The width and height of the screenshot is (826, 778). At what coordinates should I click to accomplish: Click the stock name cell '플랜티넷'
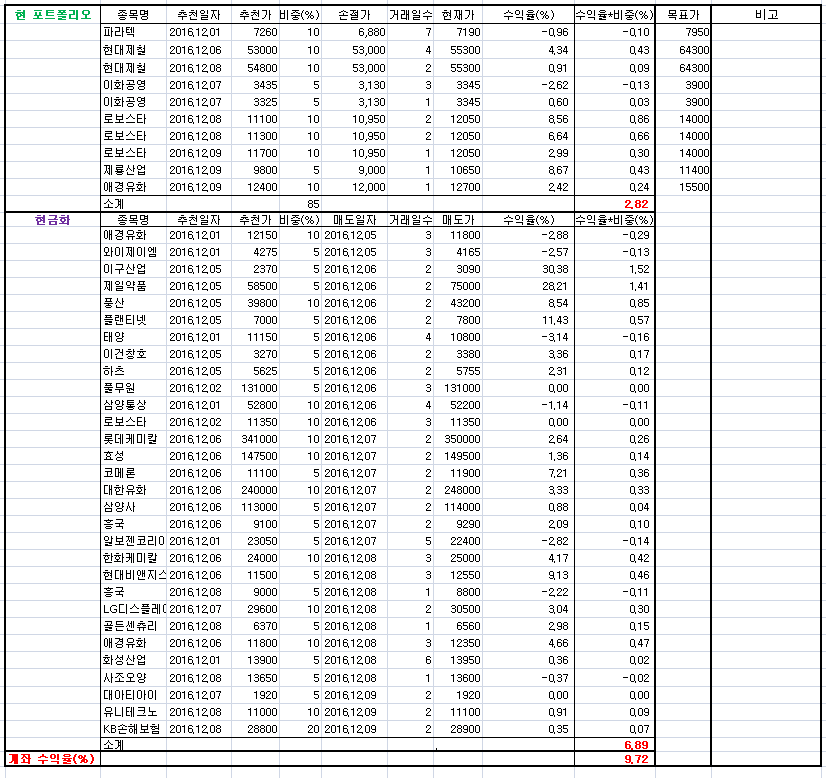coord(124,320)
